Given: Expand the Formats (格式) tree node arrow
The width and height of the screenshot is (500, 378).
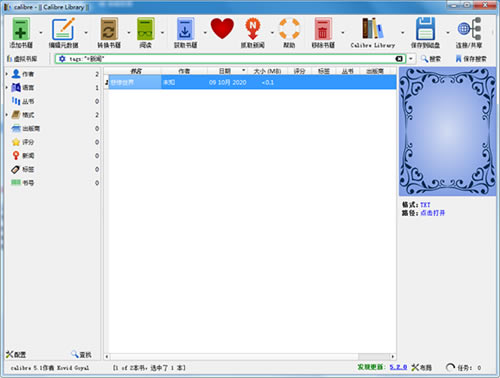Looking at the screenshot, I should [x=7, y=115].
